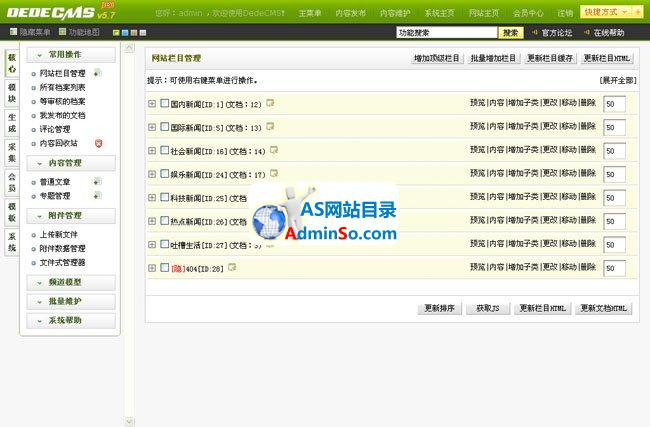
Task: Expand the 系统帮助 menu section
Action: (71, 320)
